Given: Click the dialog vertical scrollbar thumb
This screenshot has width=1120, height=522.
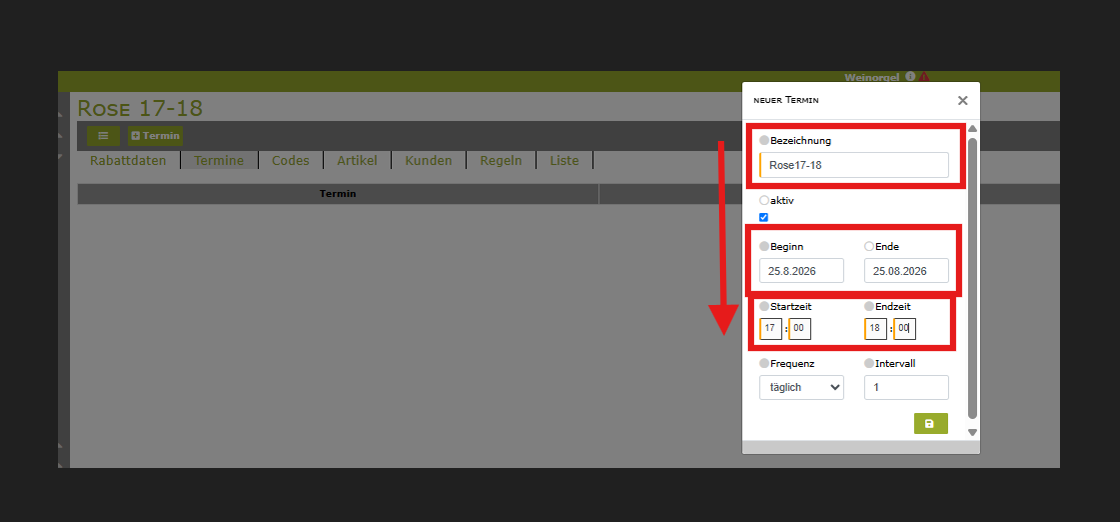Looking at the screenshot, I should [972, 278].
